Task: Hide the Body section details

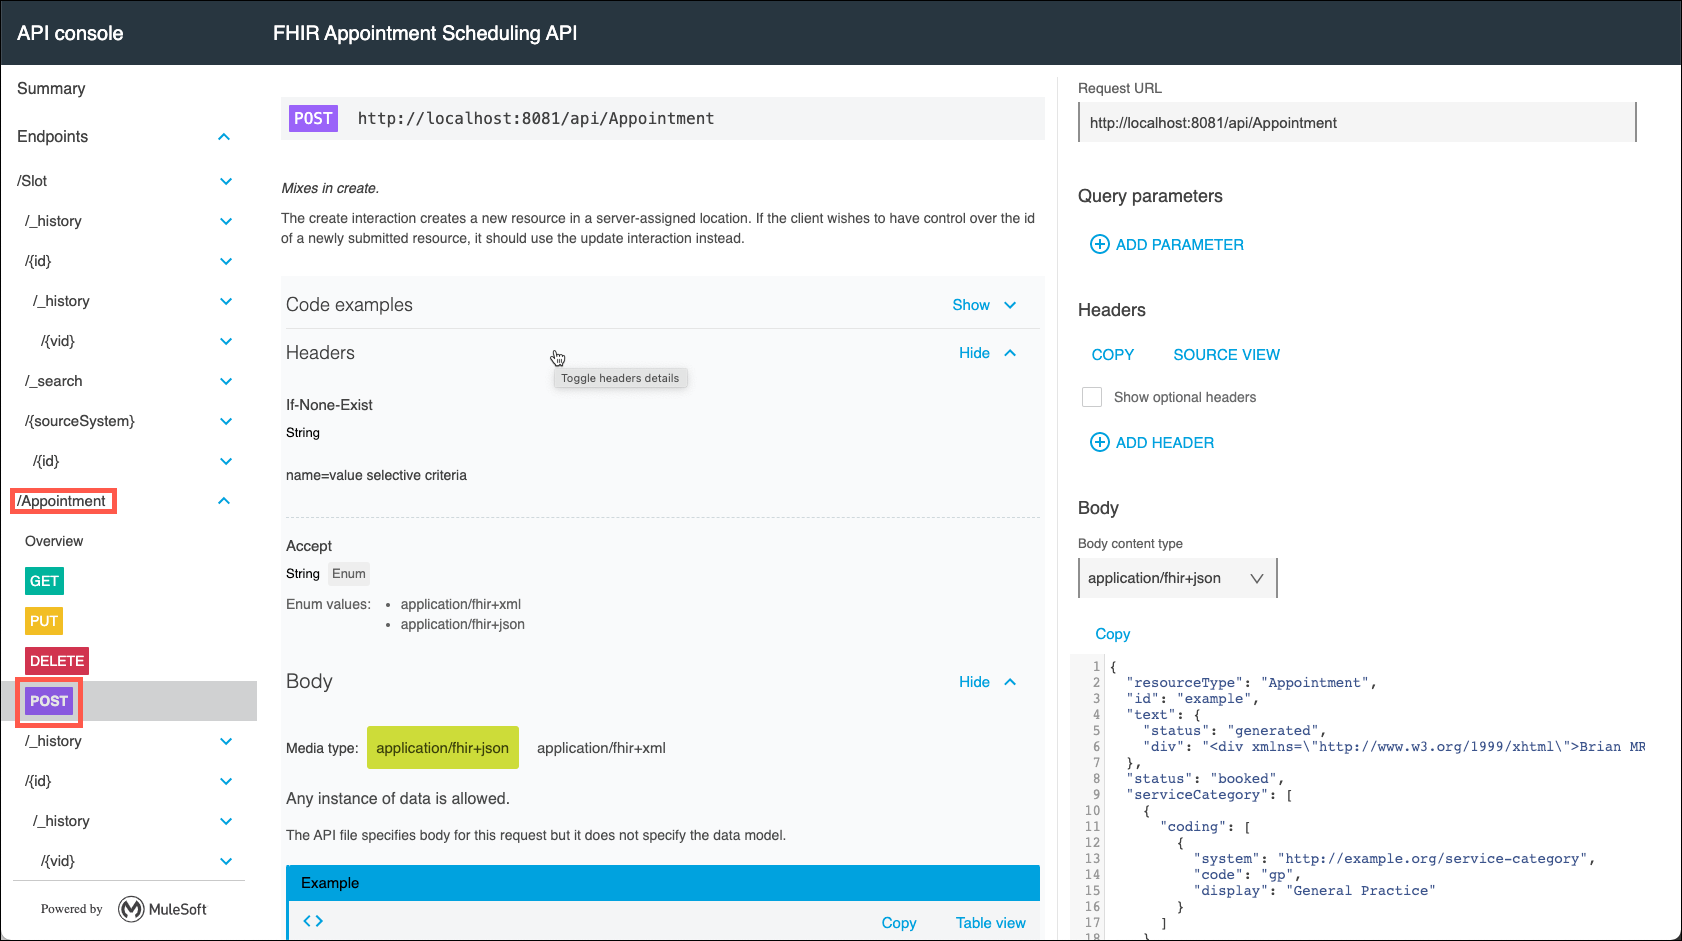Action: 987,682
